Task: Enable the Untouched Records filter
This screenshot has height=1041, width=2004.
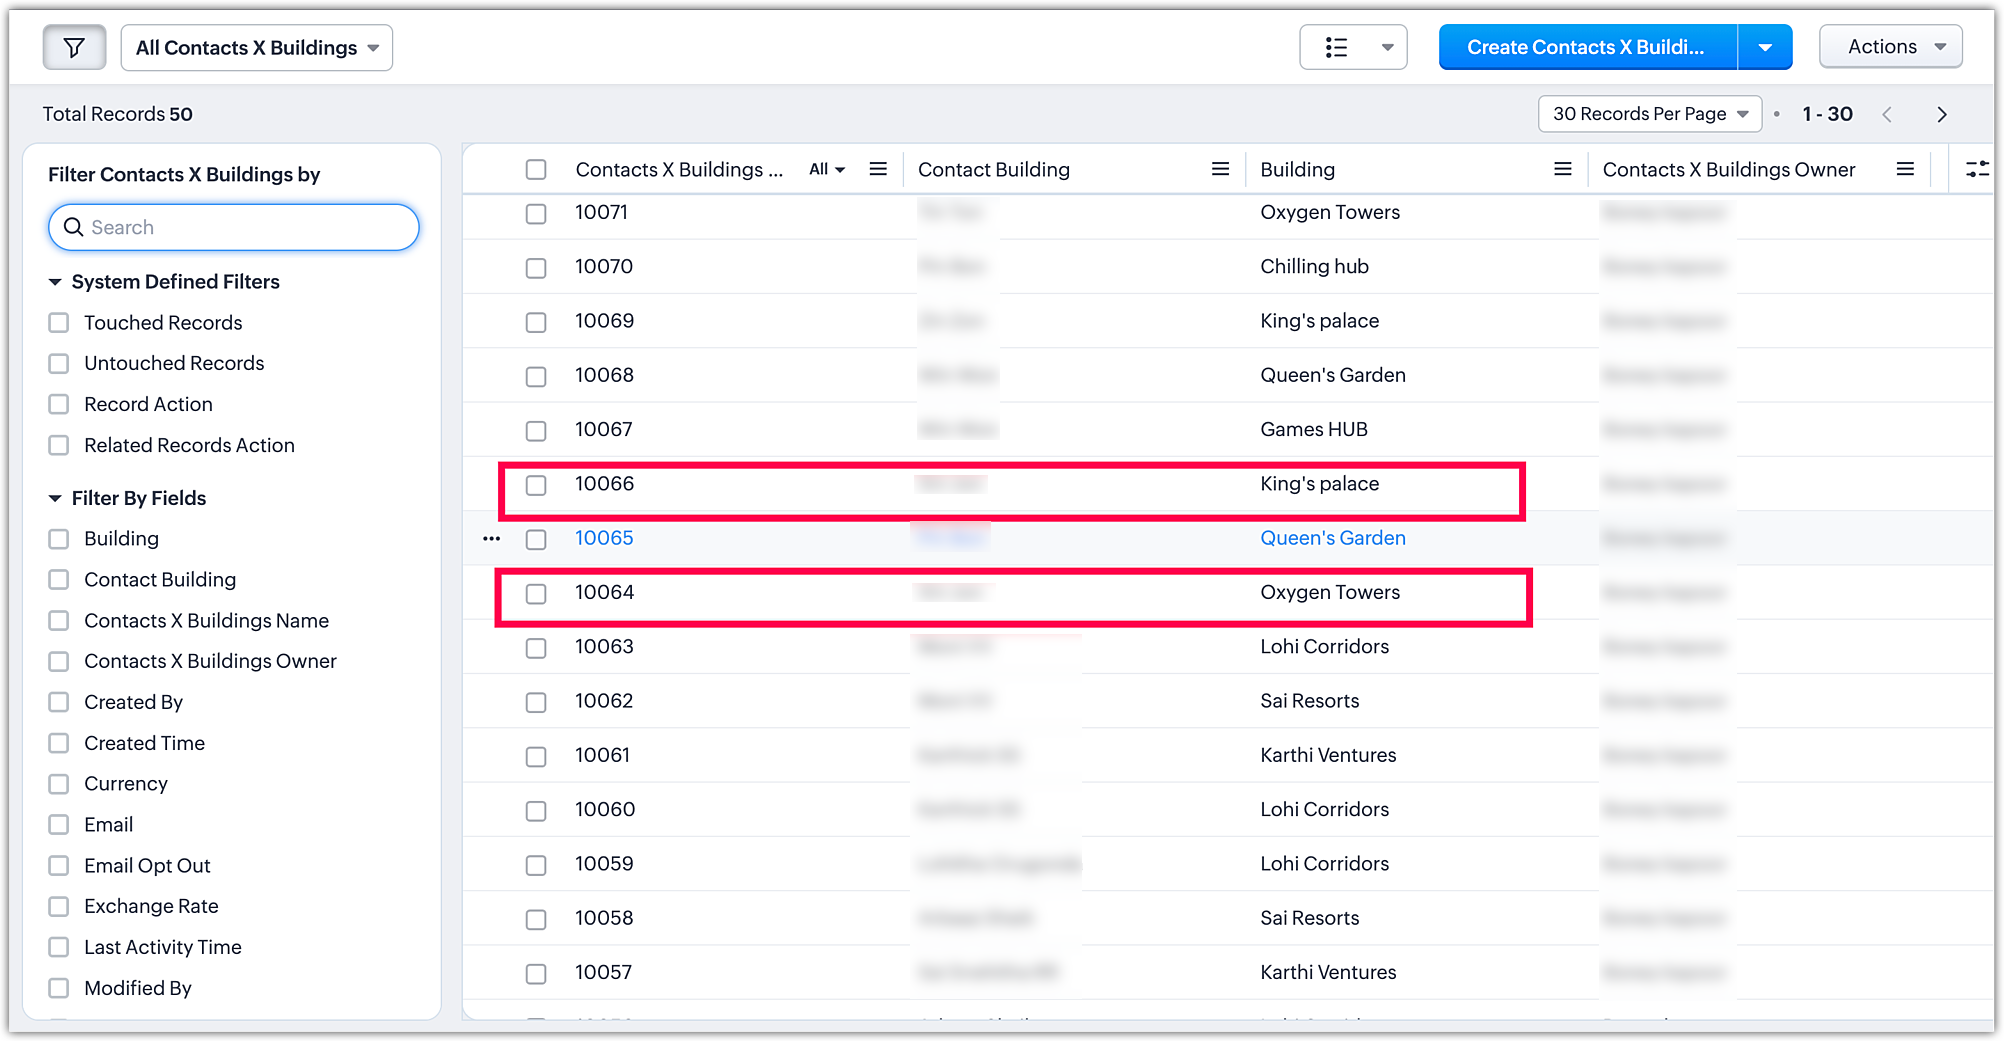Action: 59,363
